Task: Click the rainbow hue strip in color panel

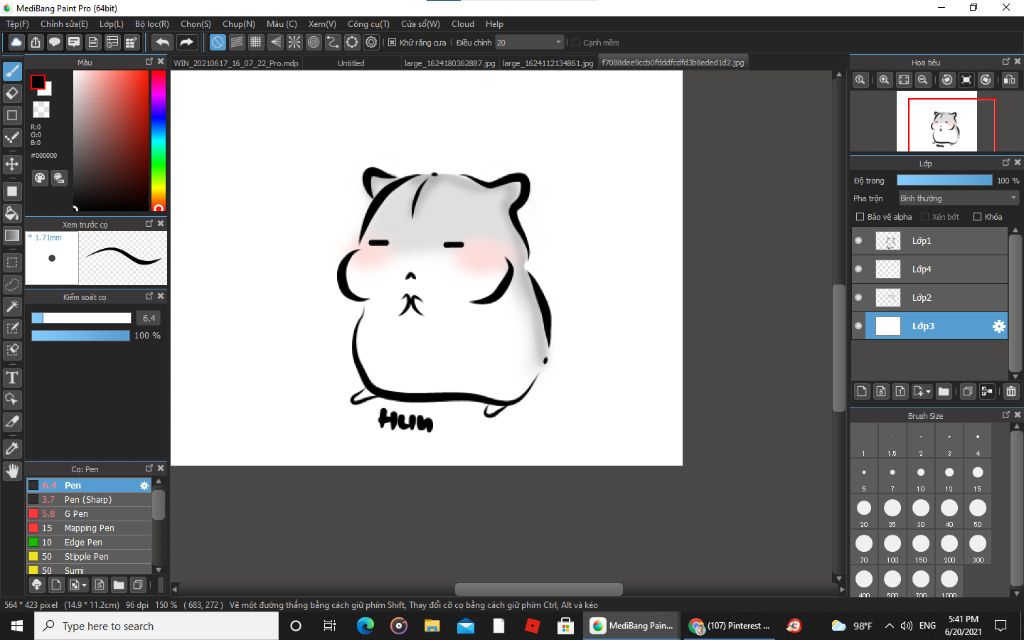Action: tap(158, 140)
